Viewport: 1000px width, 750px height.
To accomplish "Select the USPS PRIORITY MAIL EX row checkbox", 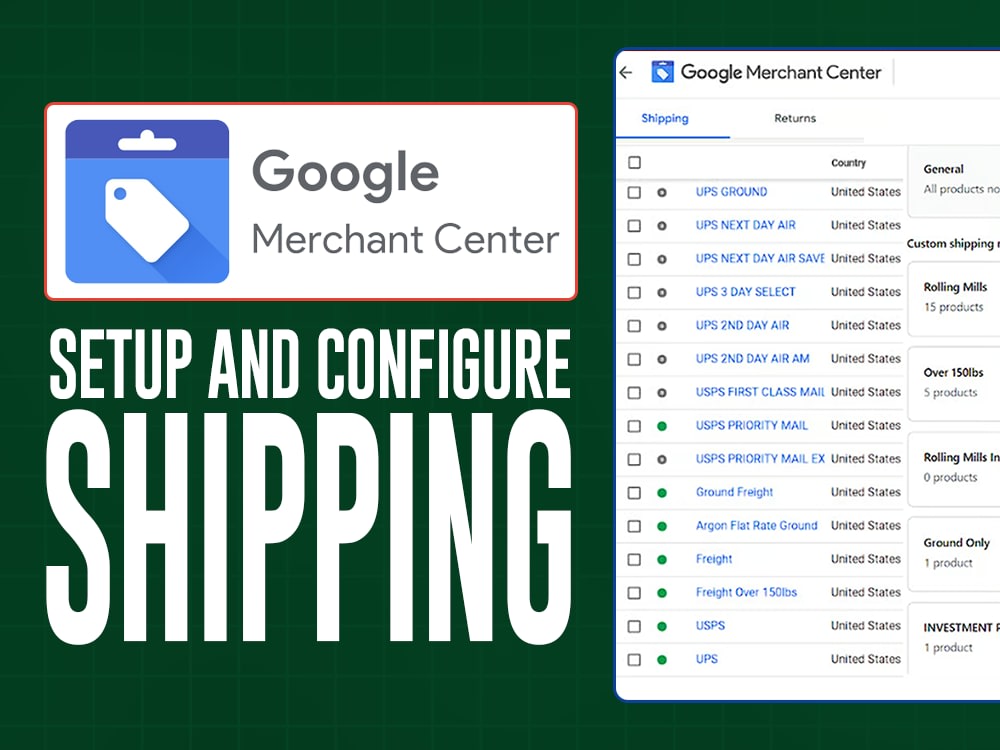I will click(x=635, y=459).
